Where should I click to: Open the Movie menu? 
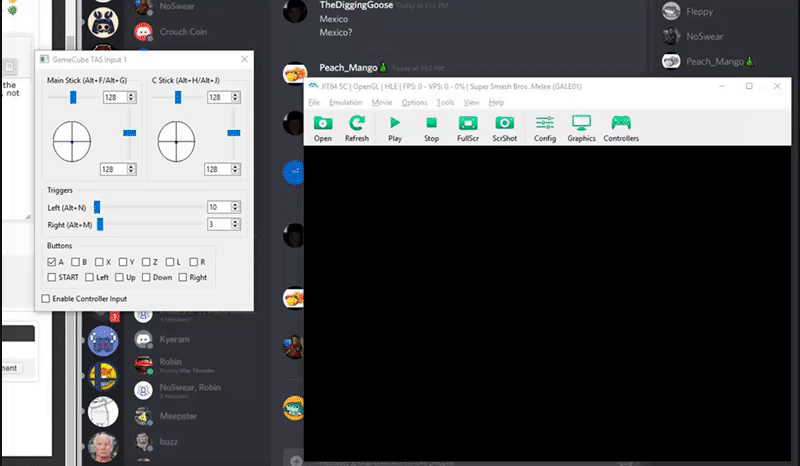point(382,103)
